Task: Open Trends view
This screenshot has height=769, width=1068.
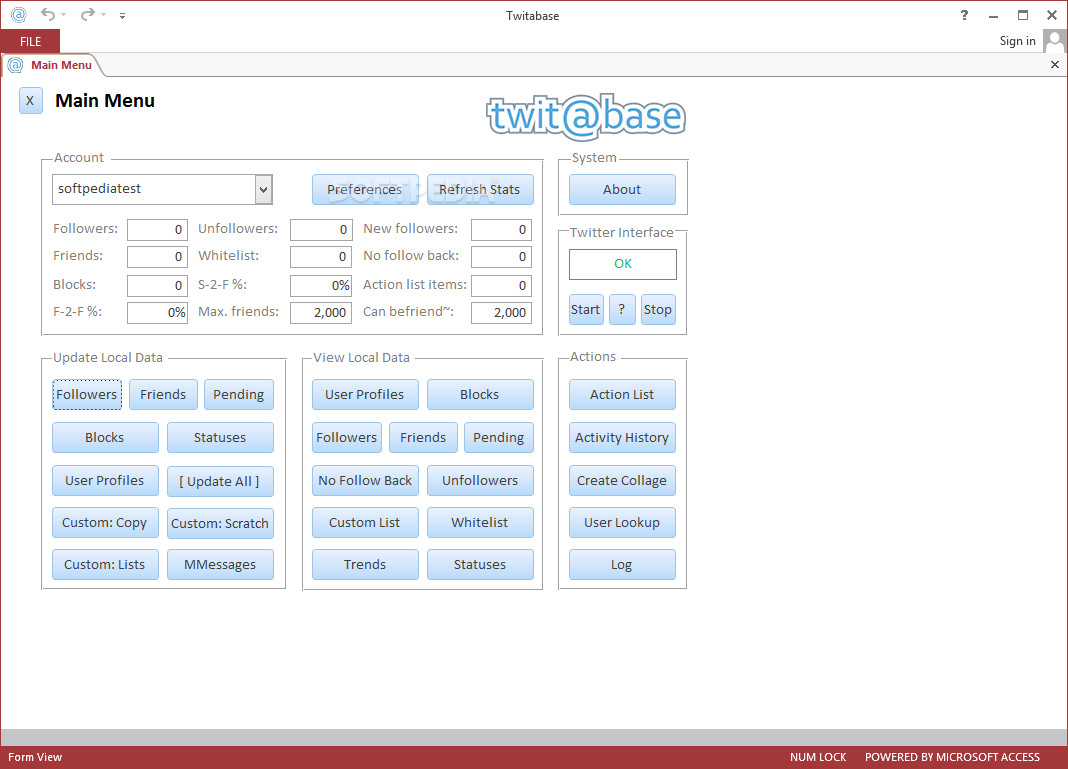Action: pyautogui.click(x=365, y=565)
